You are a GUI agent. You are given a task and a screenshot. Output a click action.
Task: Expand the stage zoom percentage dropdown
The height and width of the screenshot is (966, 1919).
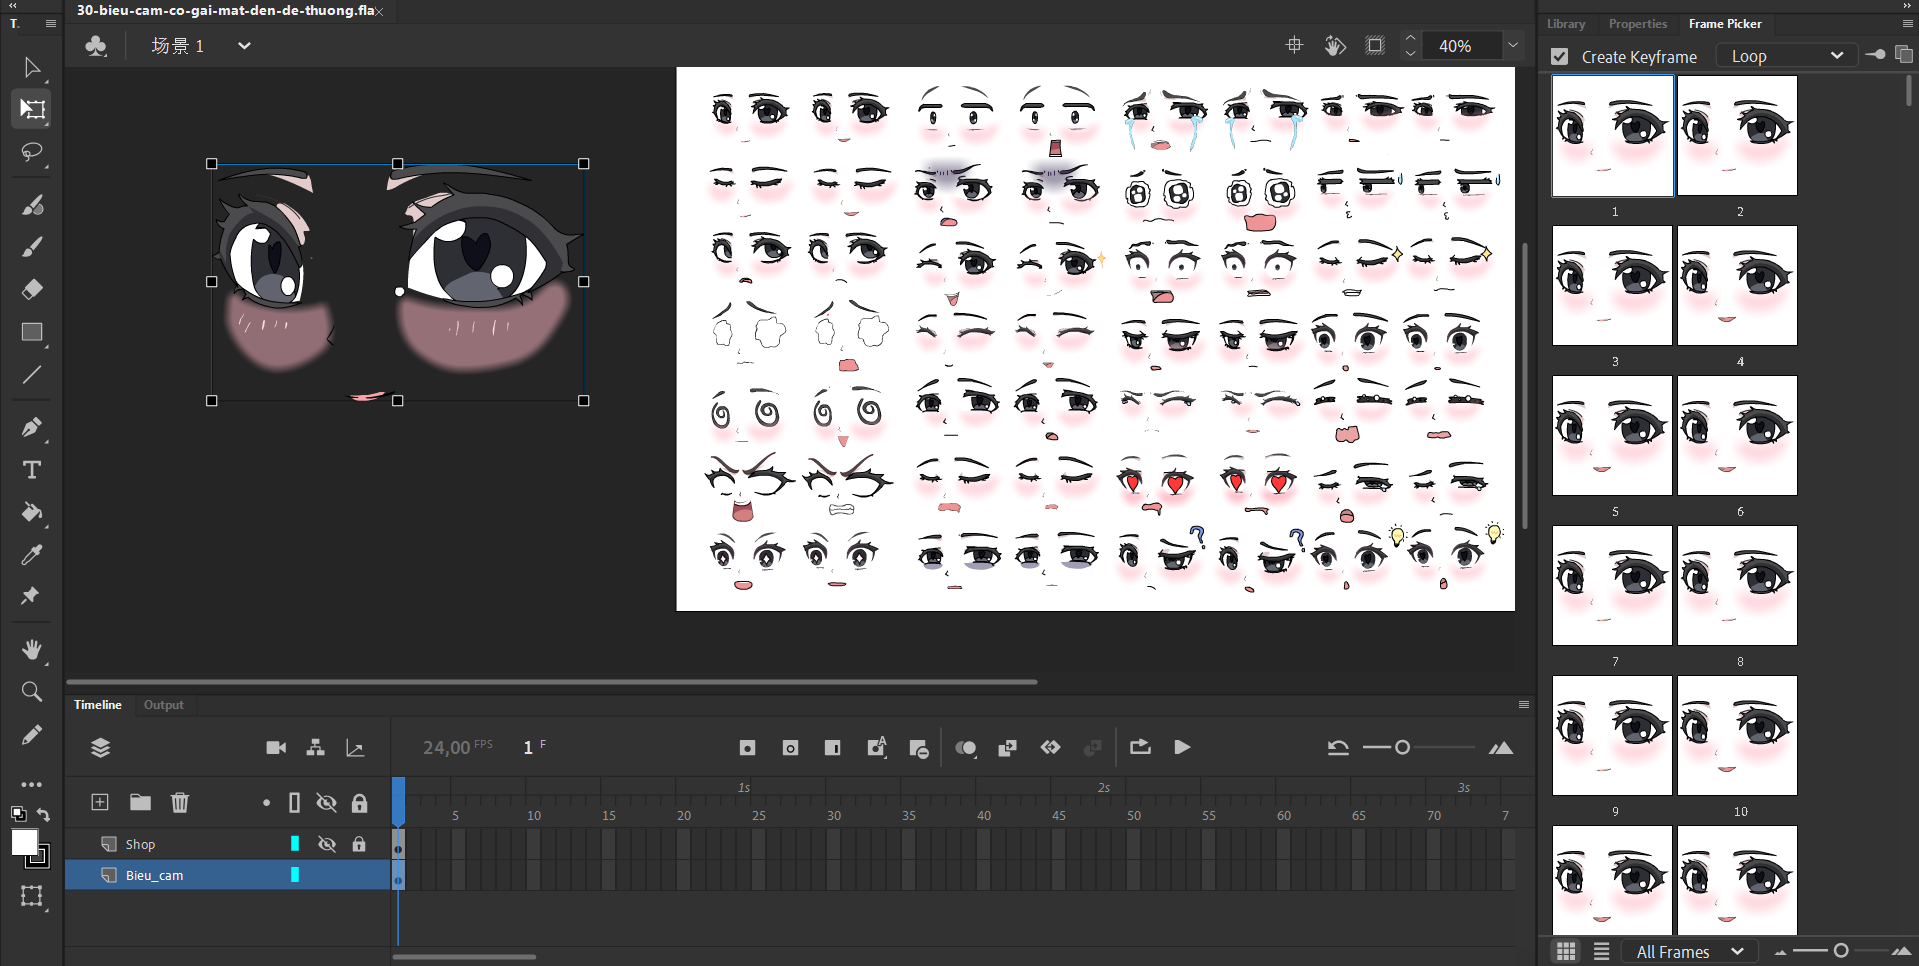[x=1513, y=45]
